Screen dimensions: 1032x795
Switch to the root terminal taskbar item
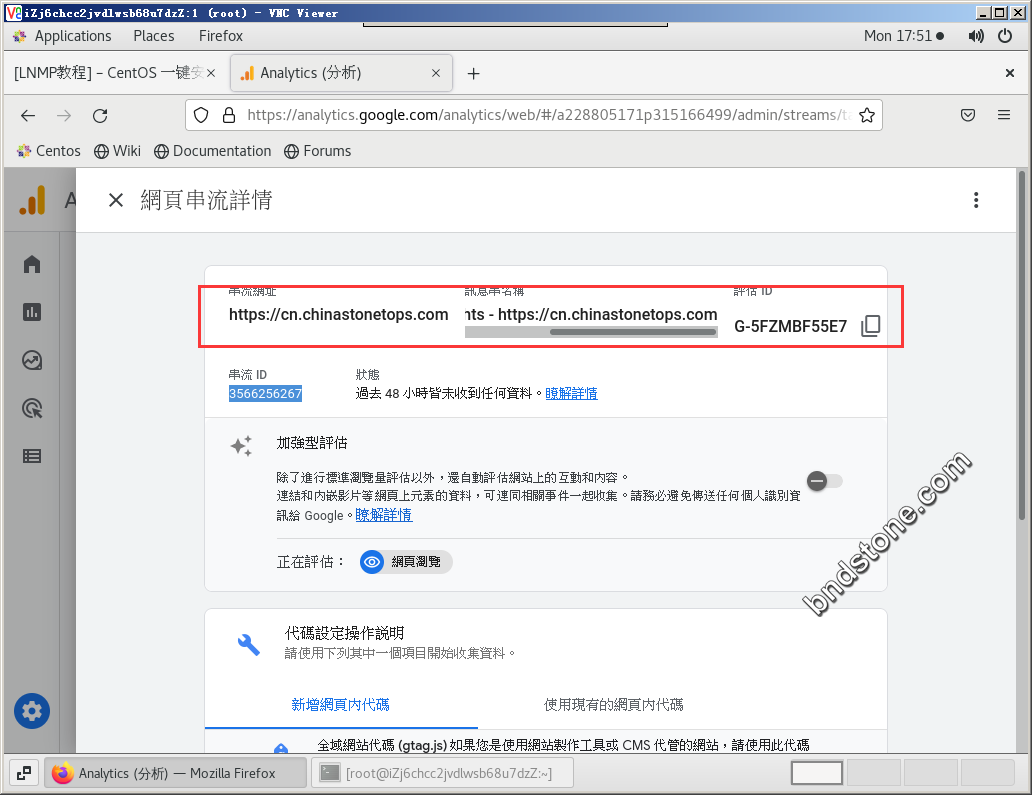pos(442,773)
